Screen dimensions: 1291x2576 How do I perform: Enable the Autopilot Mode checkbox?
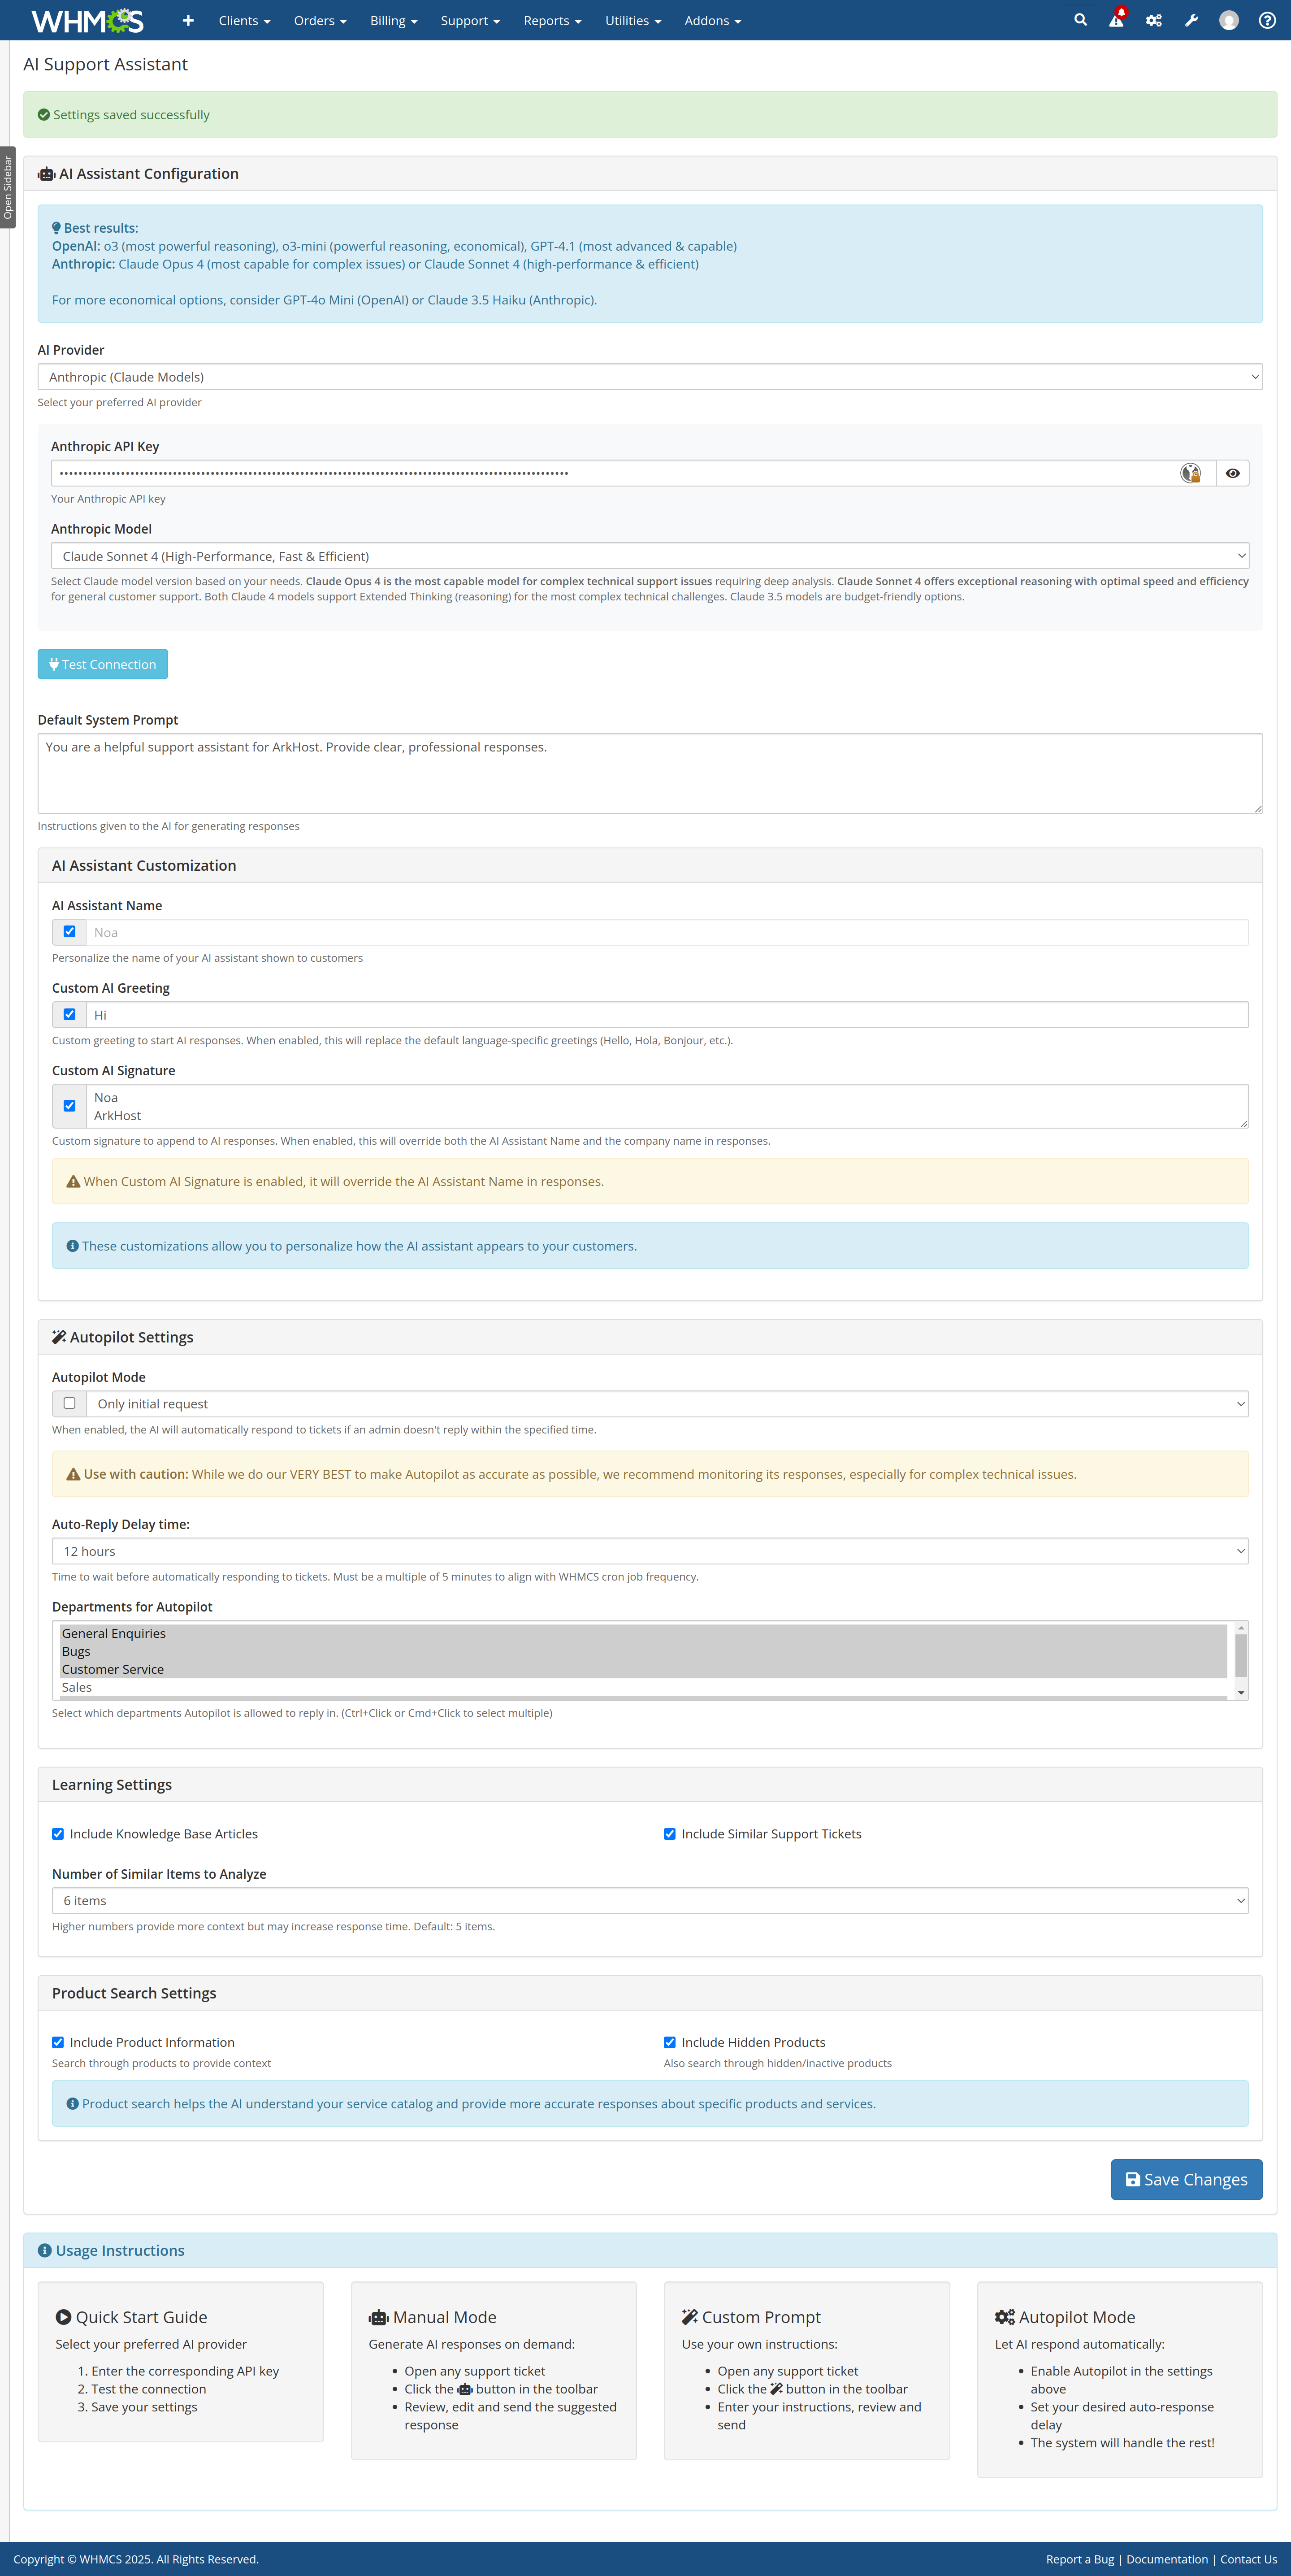[x=69, y=1403]
